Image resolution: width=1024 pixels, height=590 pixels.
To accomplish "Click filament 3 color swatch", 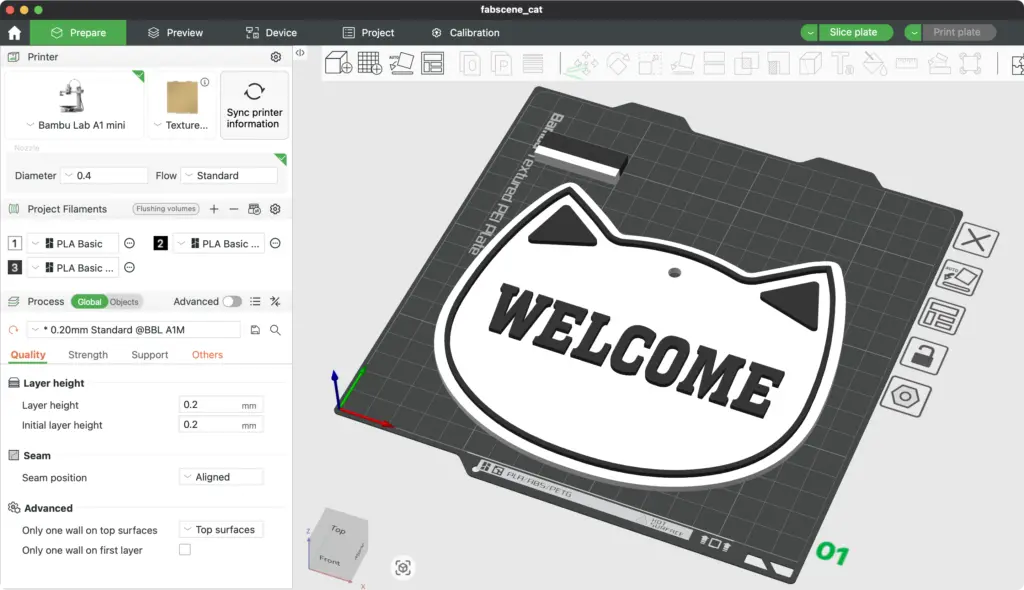I will [x=14, y=268].
